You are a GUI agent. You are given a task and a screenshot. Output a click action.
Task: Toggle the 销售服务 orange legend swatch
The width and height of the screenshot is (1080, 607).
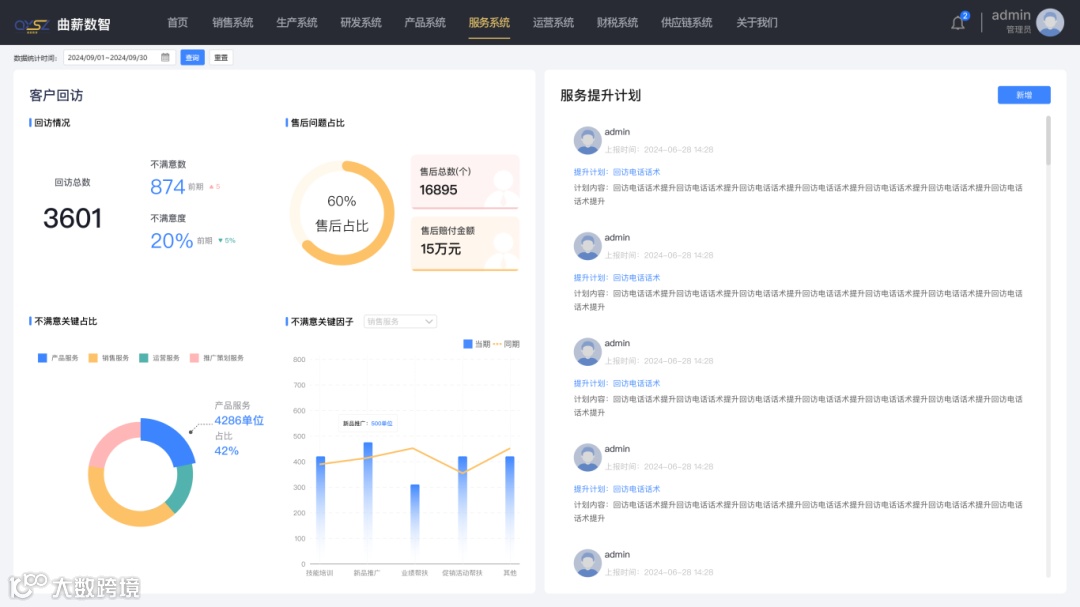[x=93, y=358]
